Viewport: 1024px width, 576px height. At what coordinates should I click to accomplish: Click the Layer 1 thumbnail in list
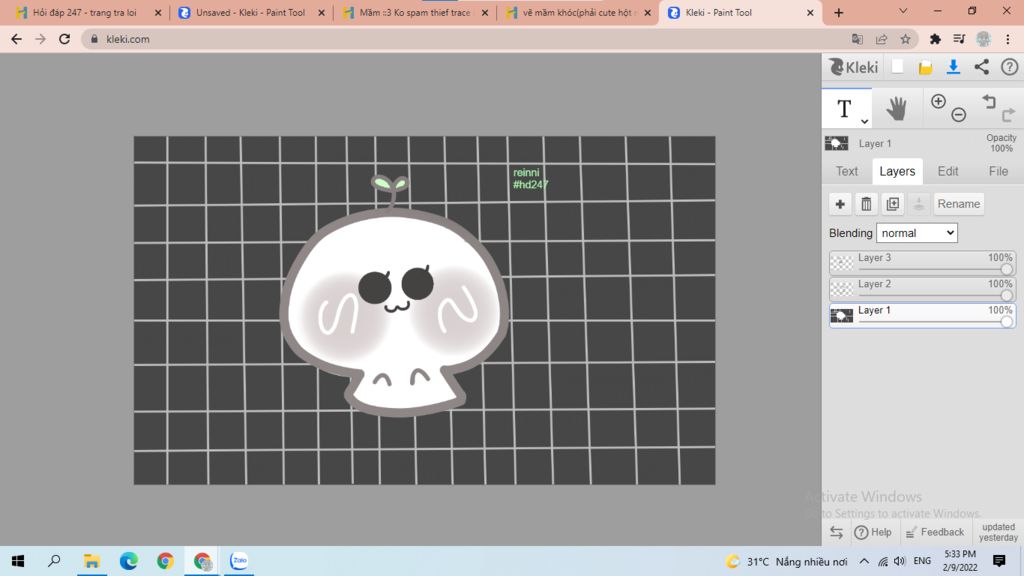click(841, 316)
